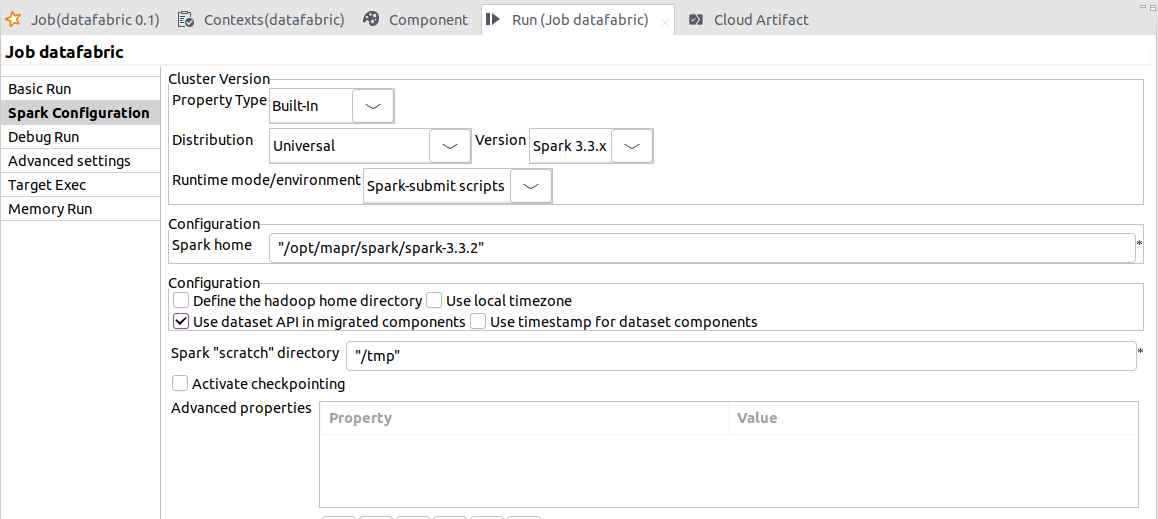The width and height of the screenshot is (1158, 519).
Task: Enable Define the hadoop home directory
Action: click(181, 300)
